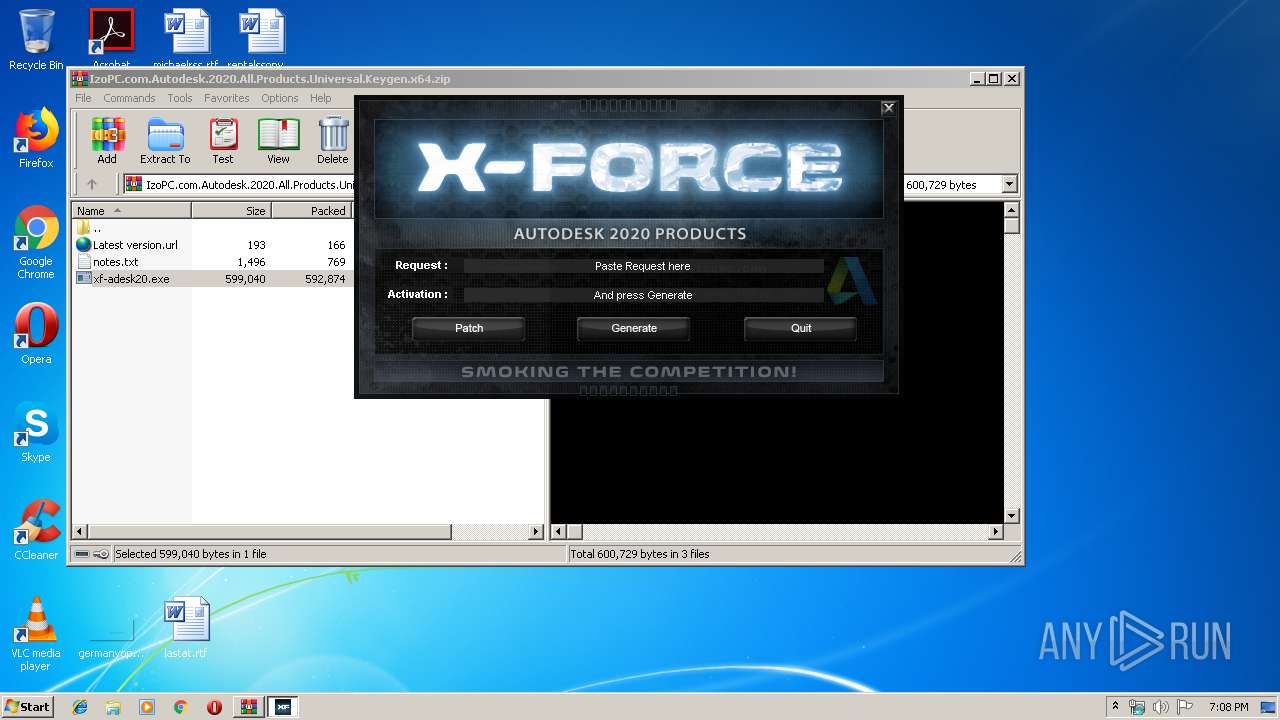Click the Activation input field
Screen dimensions: 1280x720
point(643,295)
